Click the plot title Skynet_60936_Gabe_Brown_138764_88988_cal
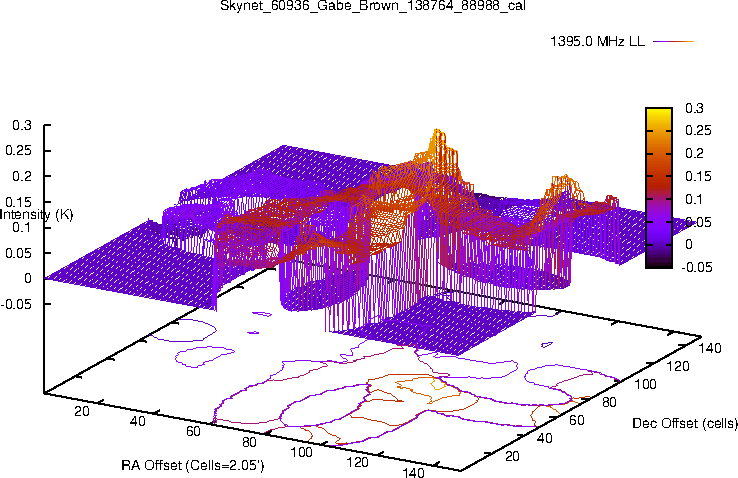 point(372,6)
